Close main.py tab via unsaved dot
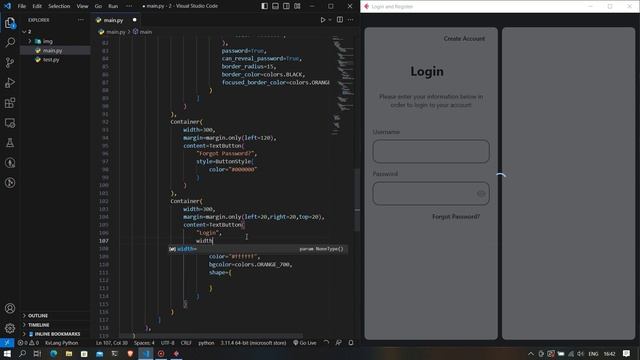 pos(134,20)
